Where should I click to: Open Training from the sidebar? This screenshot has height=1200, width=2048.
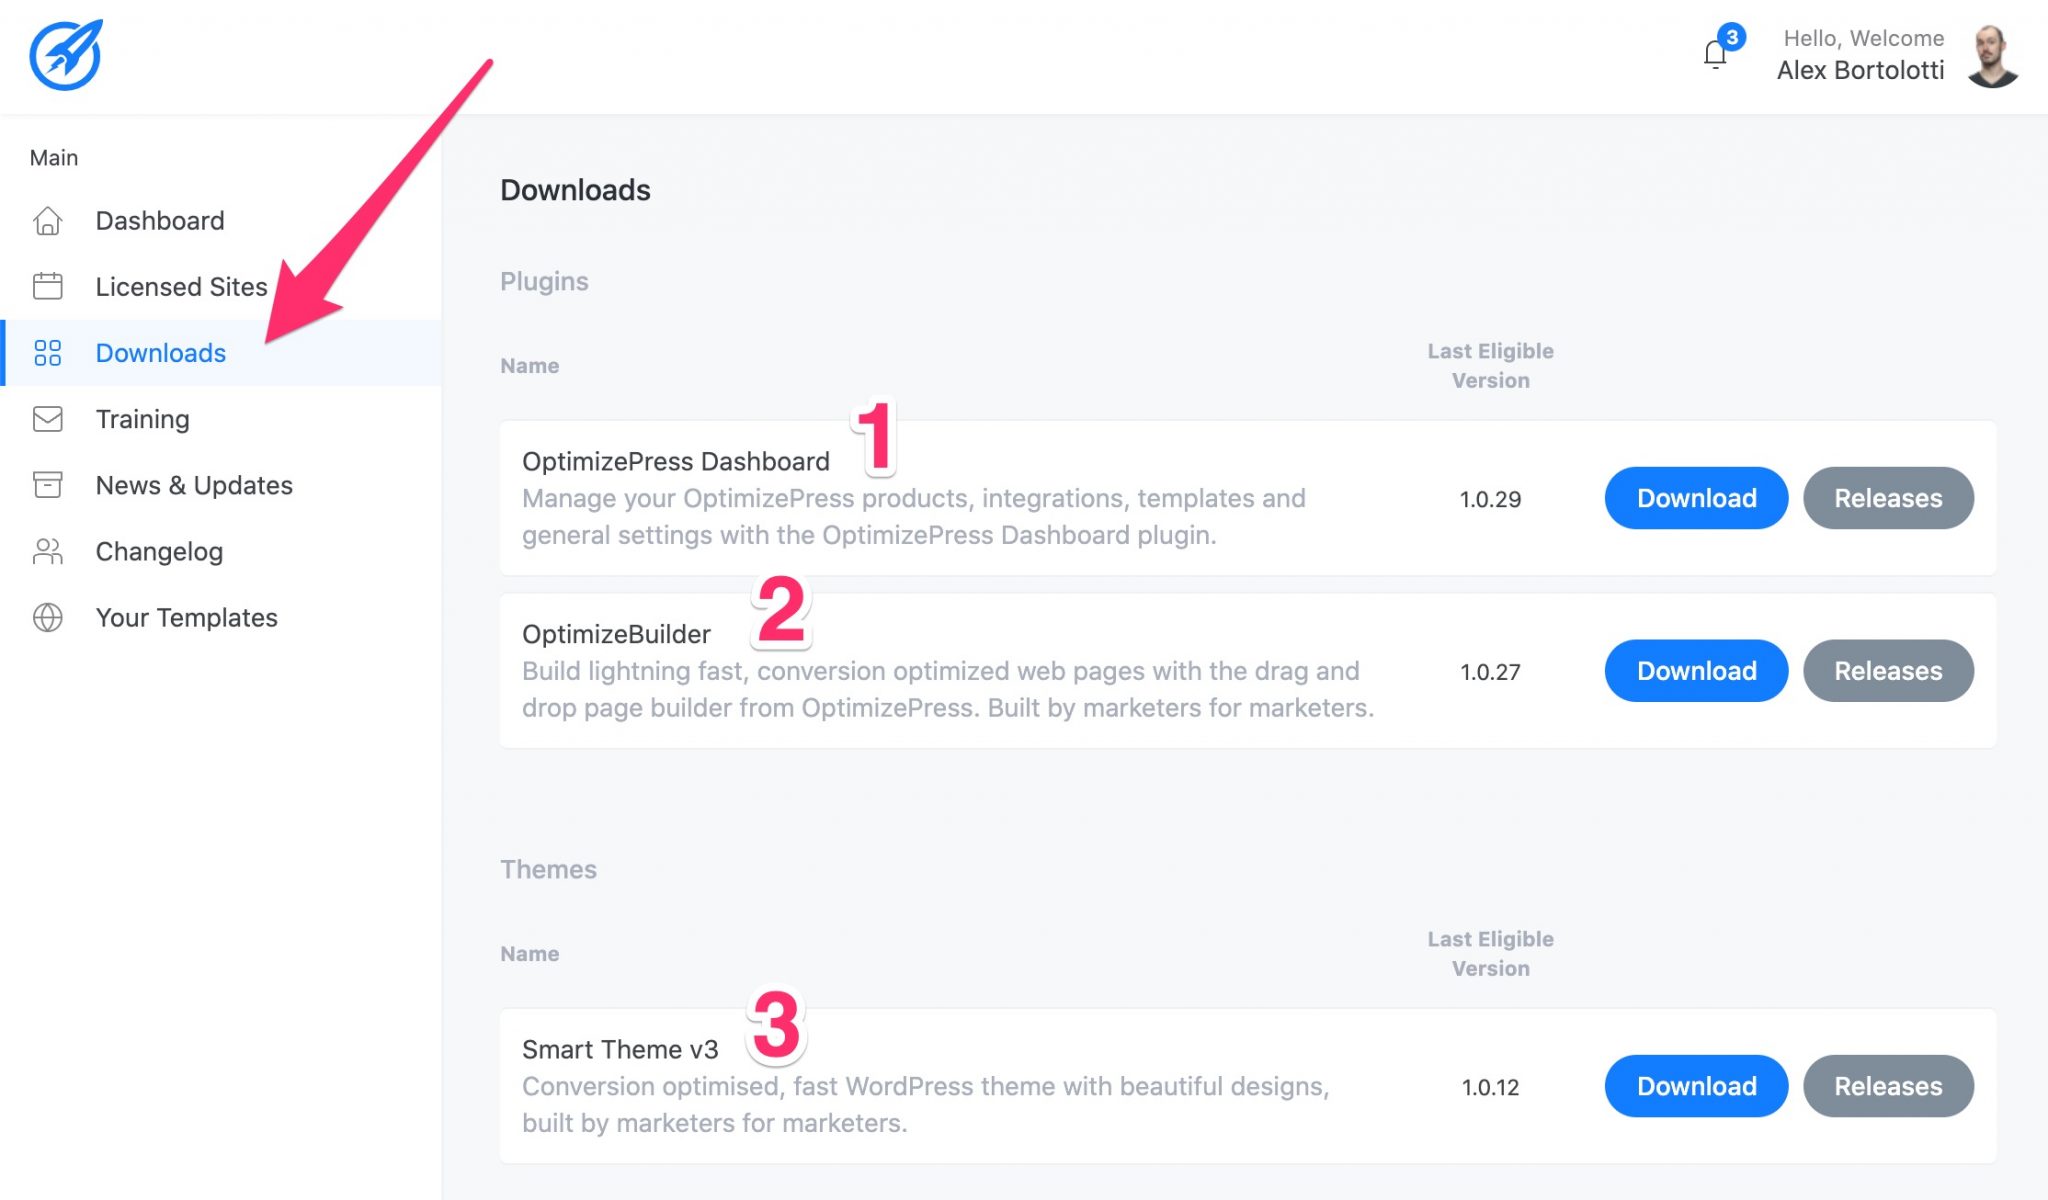(x=142, y=419)
